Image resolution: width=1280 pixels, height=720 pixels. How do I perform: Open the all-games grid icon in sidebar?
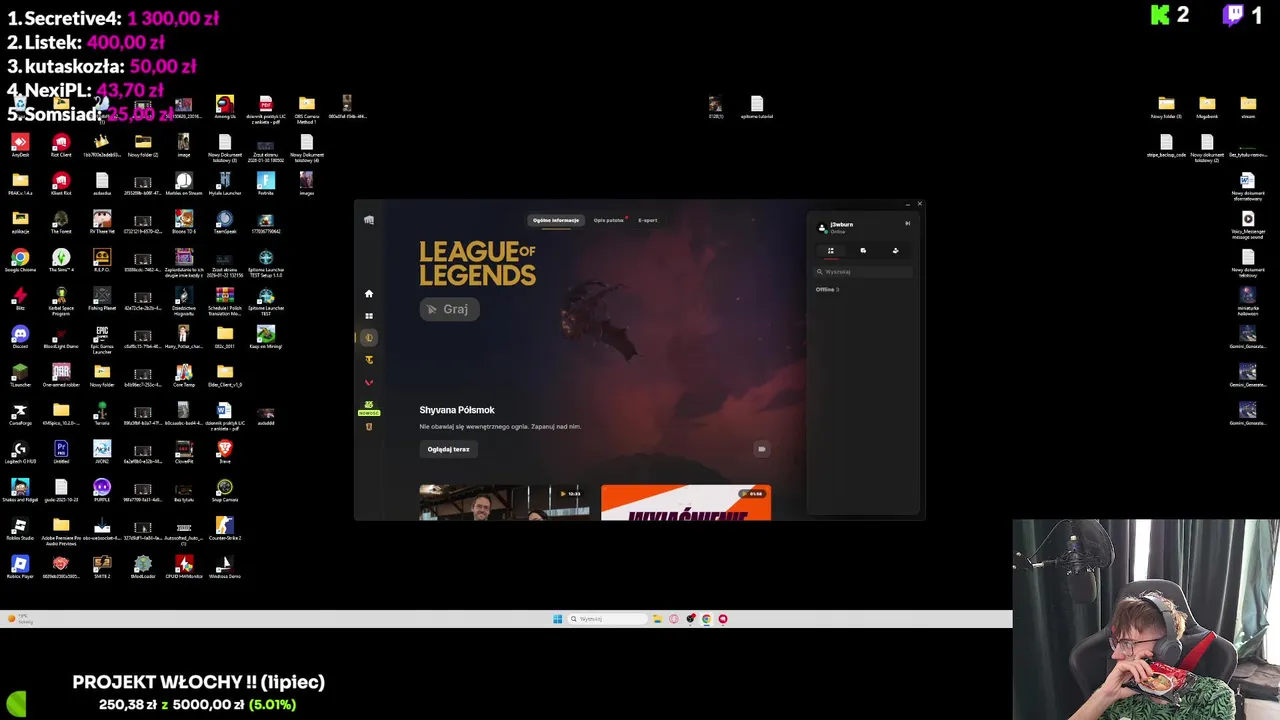coord(368,316)
